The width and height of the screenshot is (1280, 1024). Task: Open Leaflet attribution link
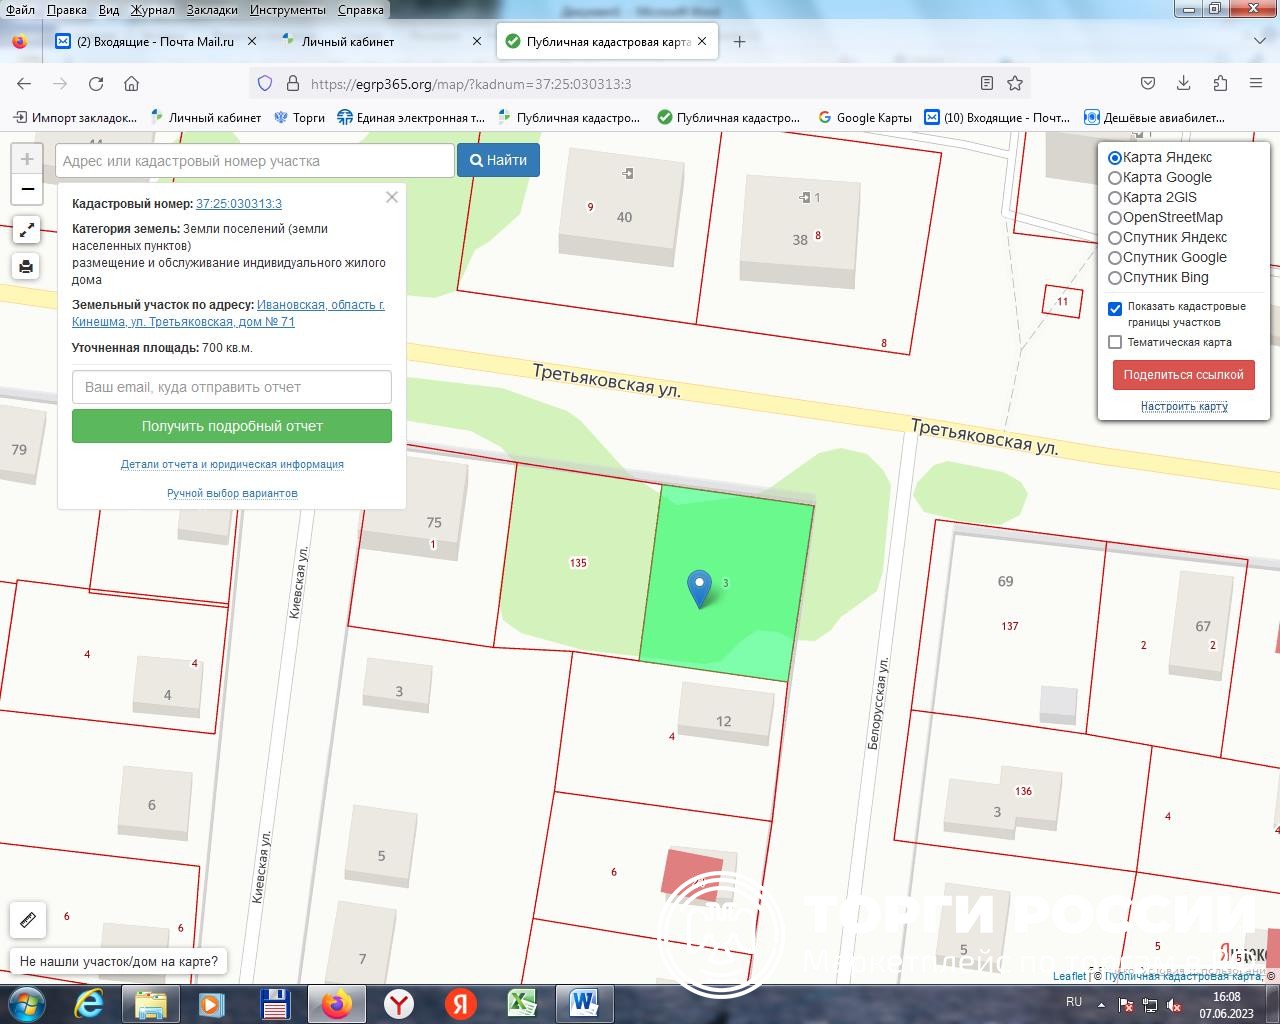tap(1069, 976)
